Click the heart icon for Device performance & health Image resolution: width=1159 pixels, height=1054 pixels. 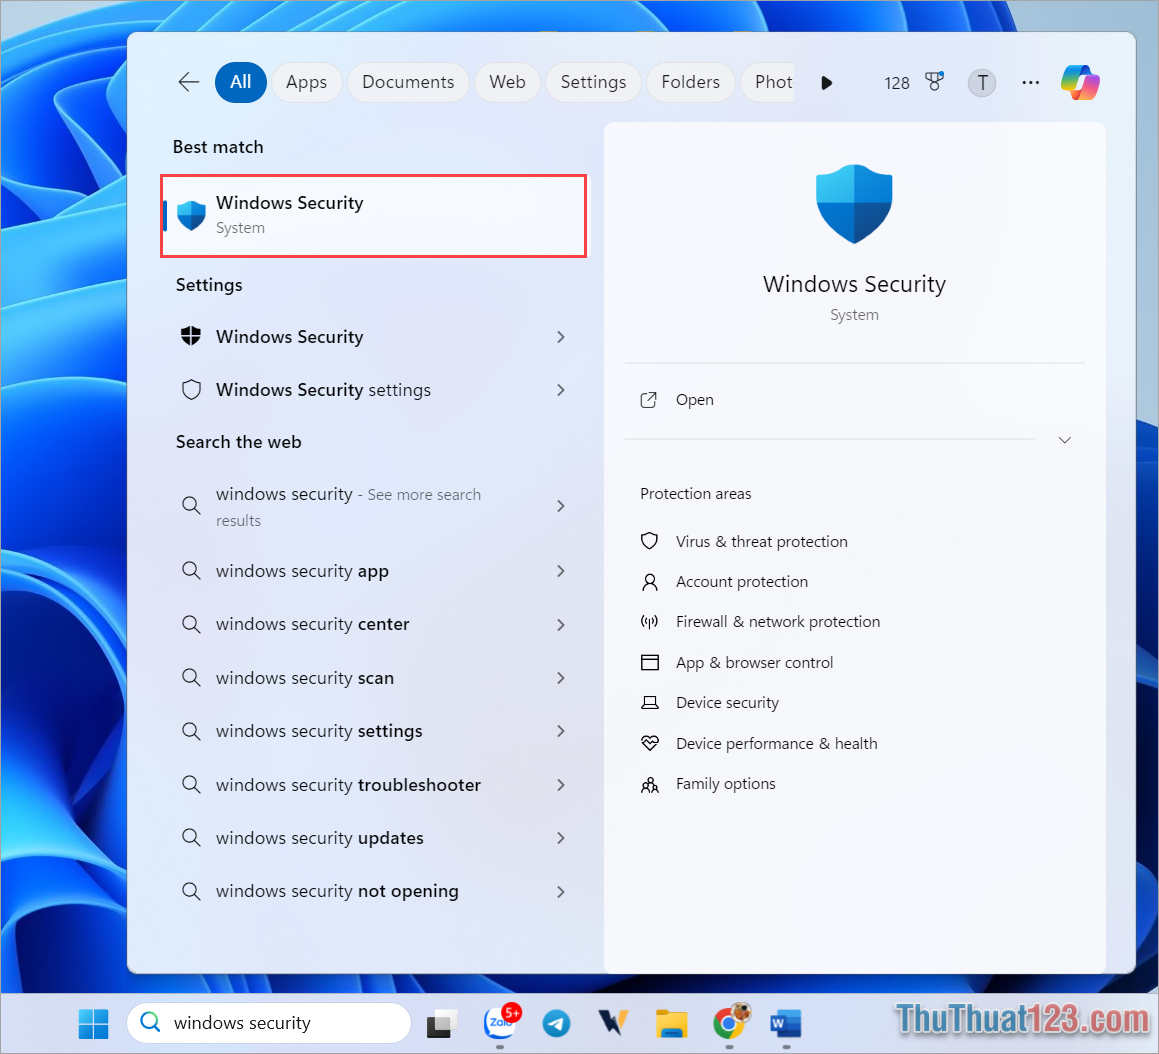(649, 743)
